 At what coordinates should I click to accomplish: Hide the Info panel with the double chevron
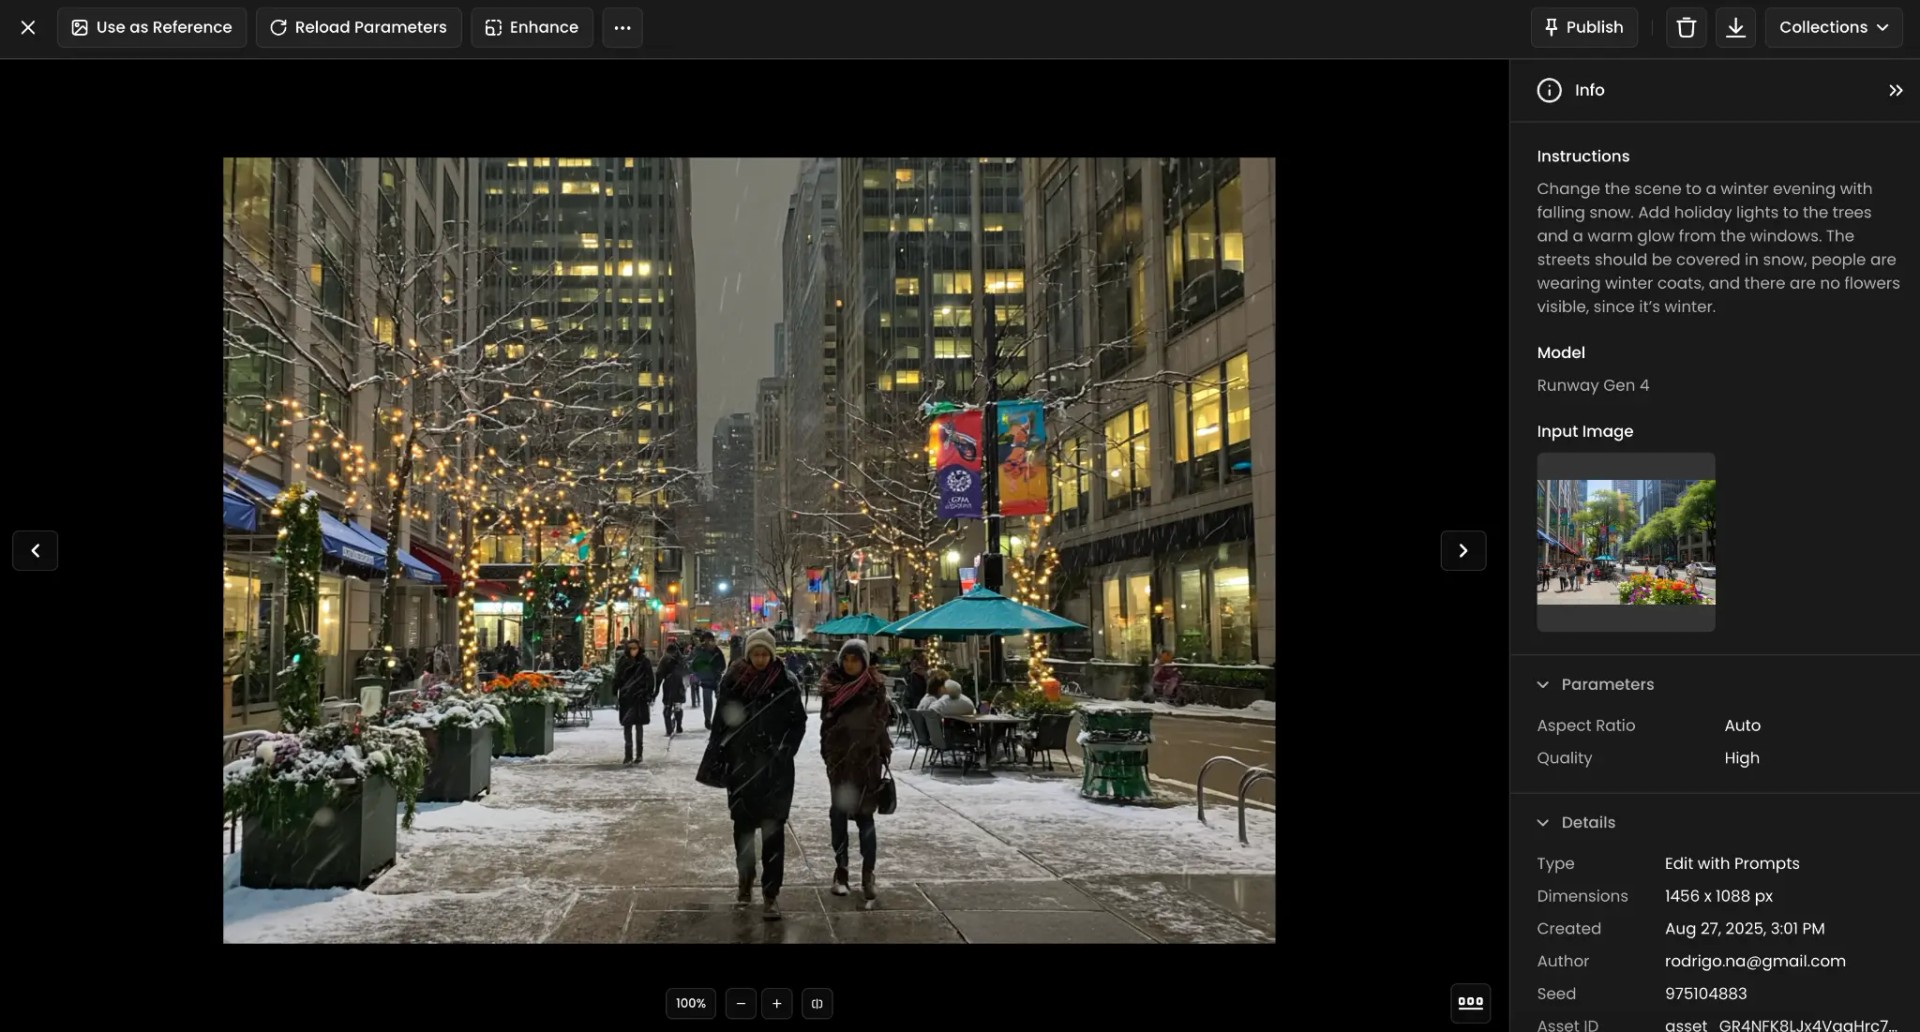click(1895, 90)
